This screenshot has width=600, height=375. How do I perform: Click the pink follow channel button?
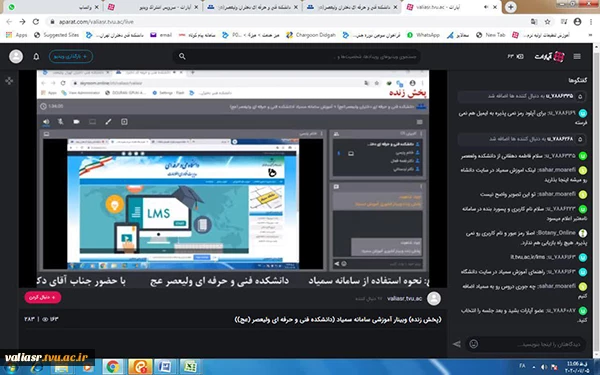pos(42,297)
